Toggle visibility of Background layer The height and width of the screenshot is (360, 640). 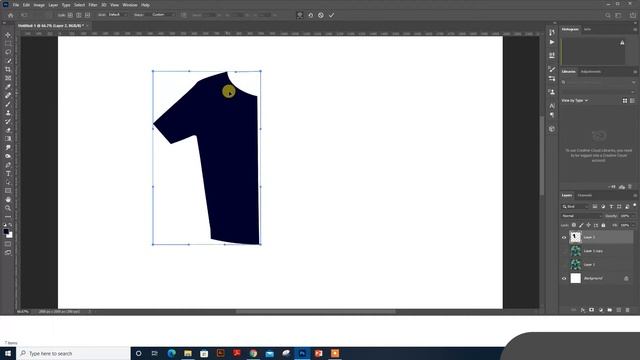pos(564,278)
